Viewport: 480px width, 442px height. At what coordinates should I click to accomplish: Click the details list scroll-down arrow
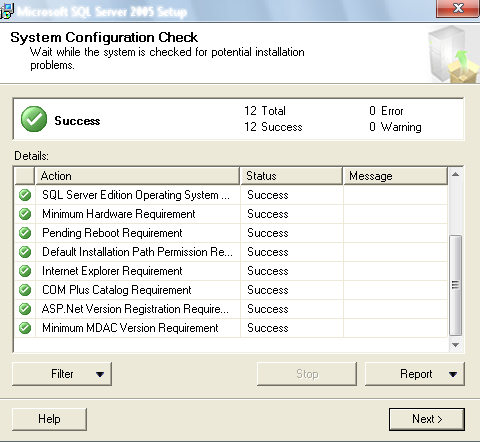coord(456,345)
